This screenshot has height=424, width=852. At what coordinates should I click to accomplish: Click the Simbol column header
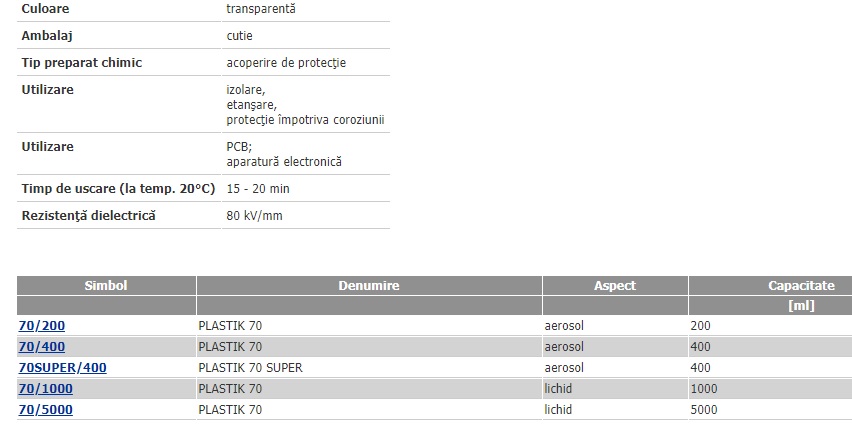(106, 285)
